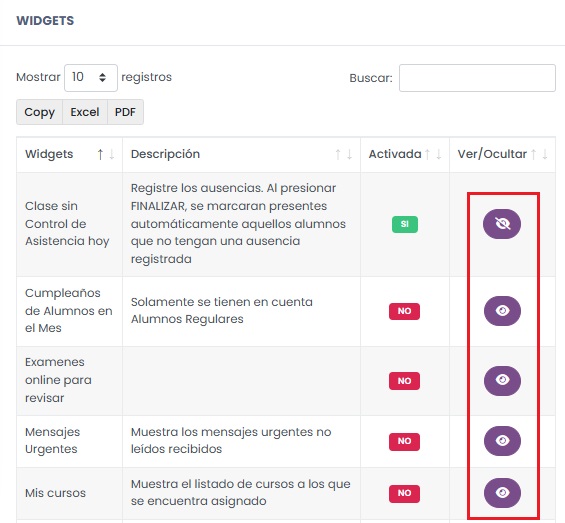Click the WIDGETS page heading
The width and height of the screenshot is (565, 523).
click(45, 21)
